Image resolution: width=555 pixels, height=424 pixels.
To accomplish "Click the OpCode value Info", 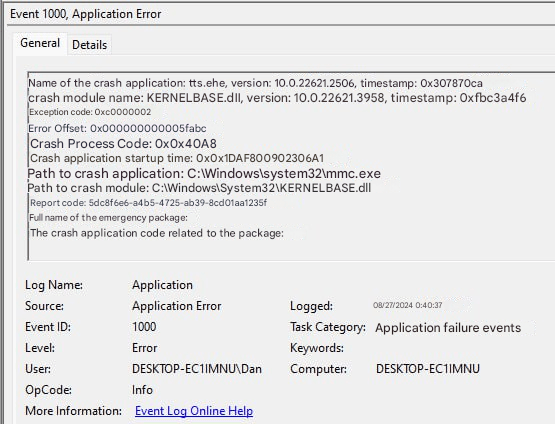I will [x=142, y=390].
